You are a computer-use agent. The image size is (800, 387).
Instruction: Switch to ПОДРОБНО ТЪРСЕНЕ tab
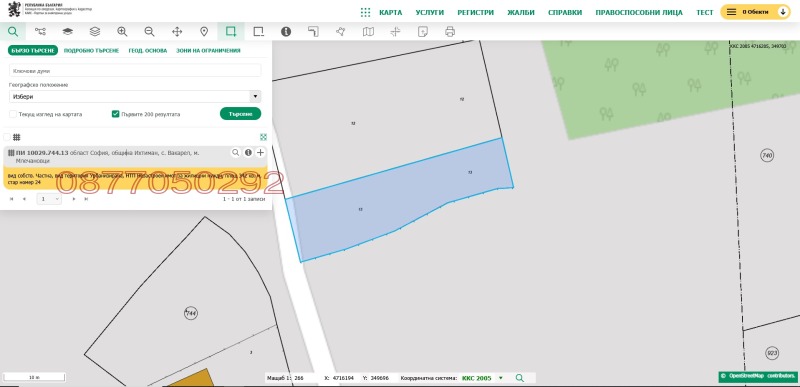91,50
